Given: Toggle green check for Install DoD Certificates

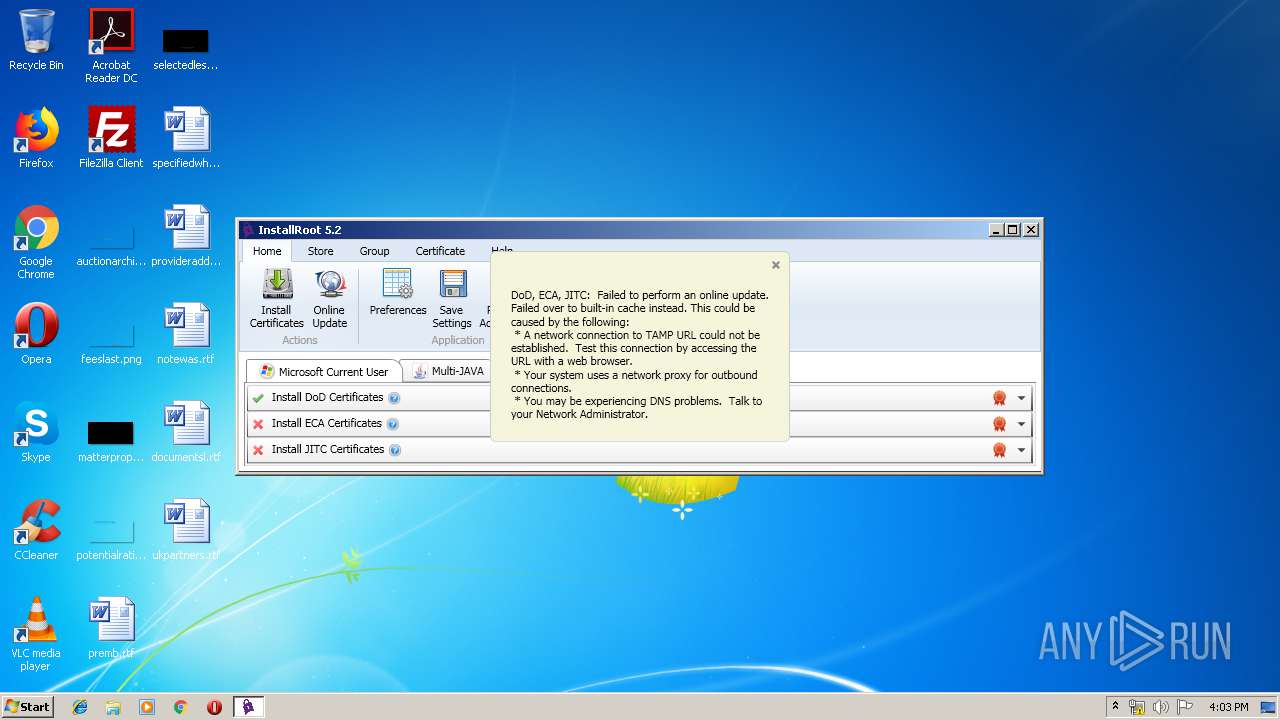Looking at the screenshot, I should [259, 398].
